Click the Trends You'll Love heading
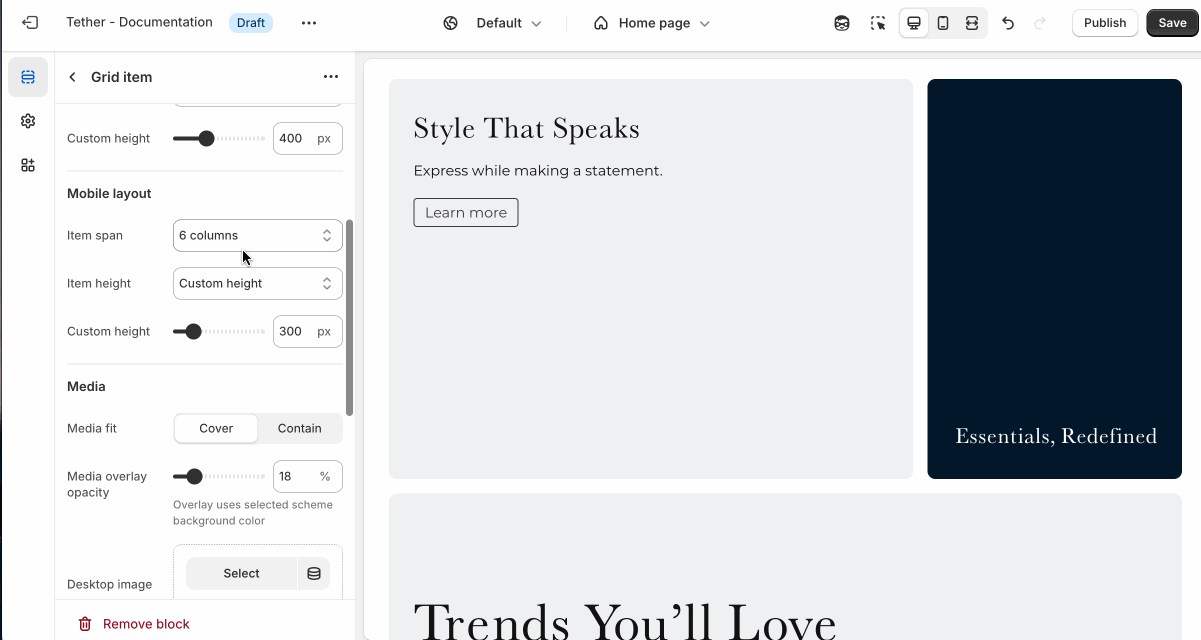 [624, 620]
